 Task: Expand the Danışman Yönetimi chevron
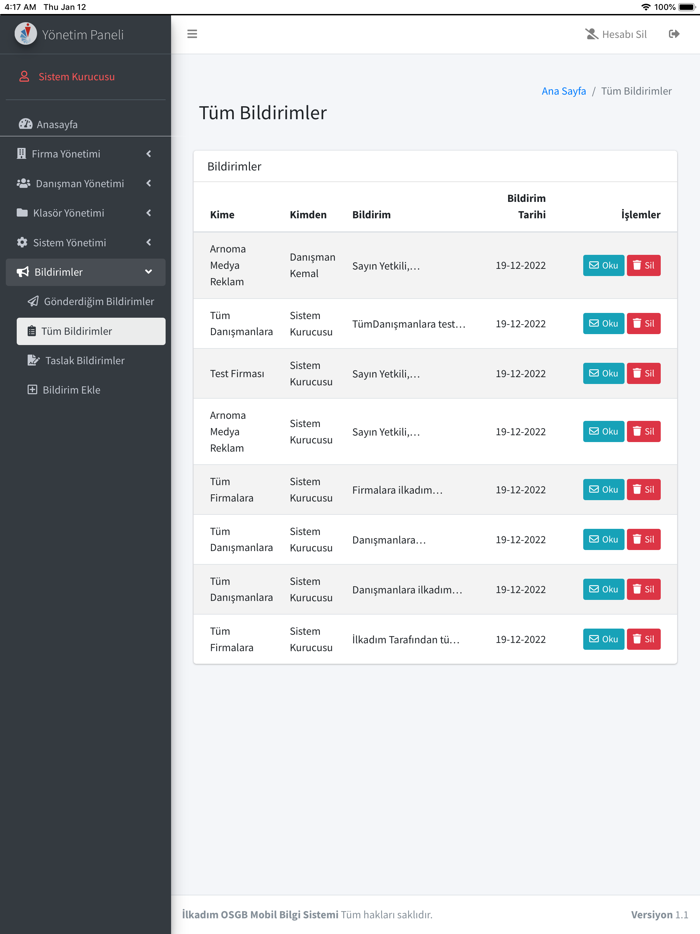[148, 183]
